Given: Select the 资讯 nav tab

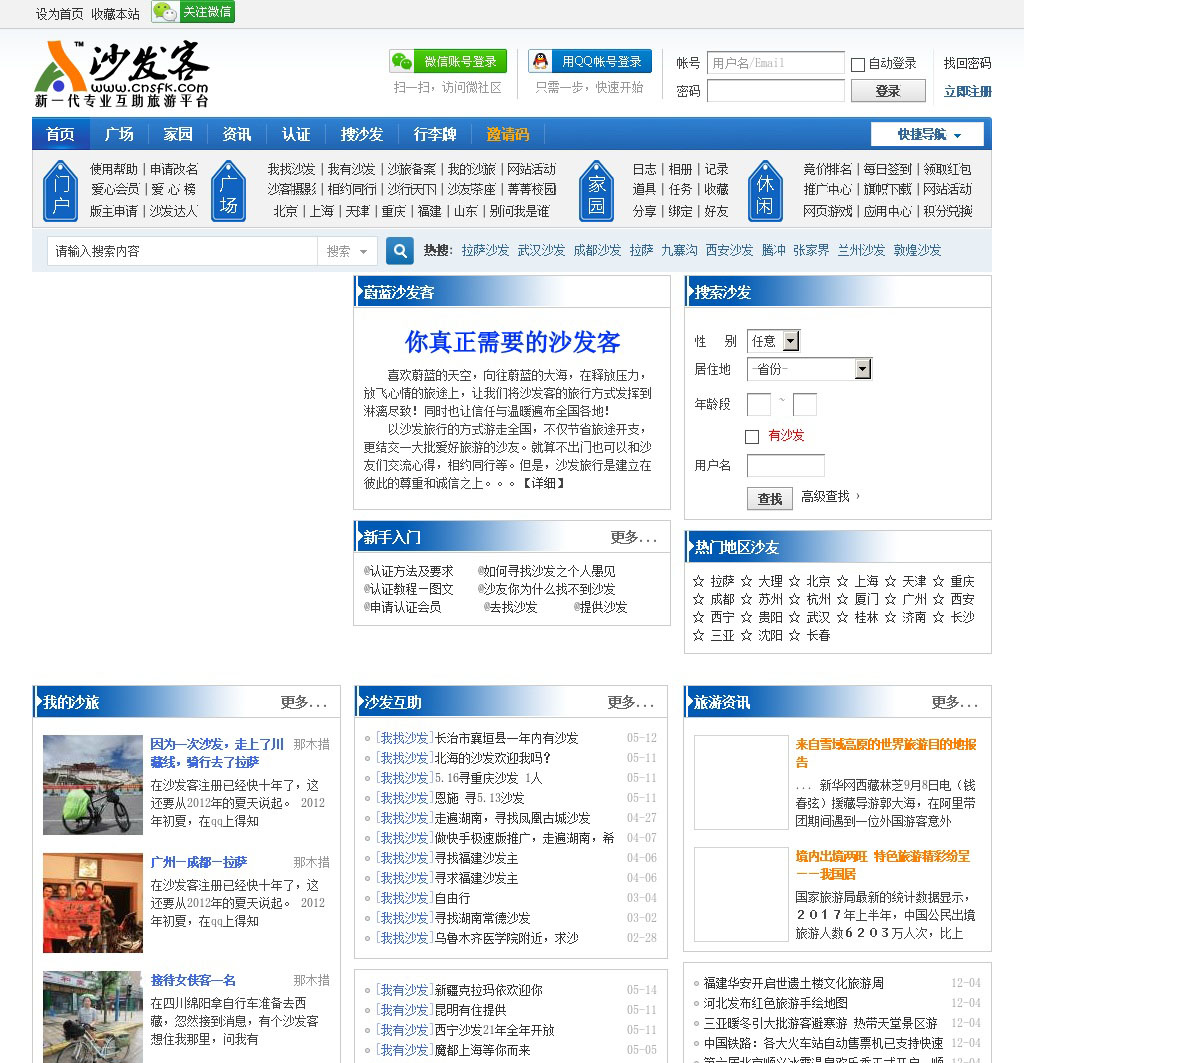Looking at the screenshot, I should click(x=237, y=134).
